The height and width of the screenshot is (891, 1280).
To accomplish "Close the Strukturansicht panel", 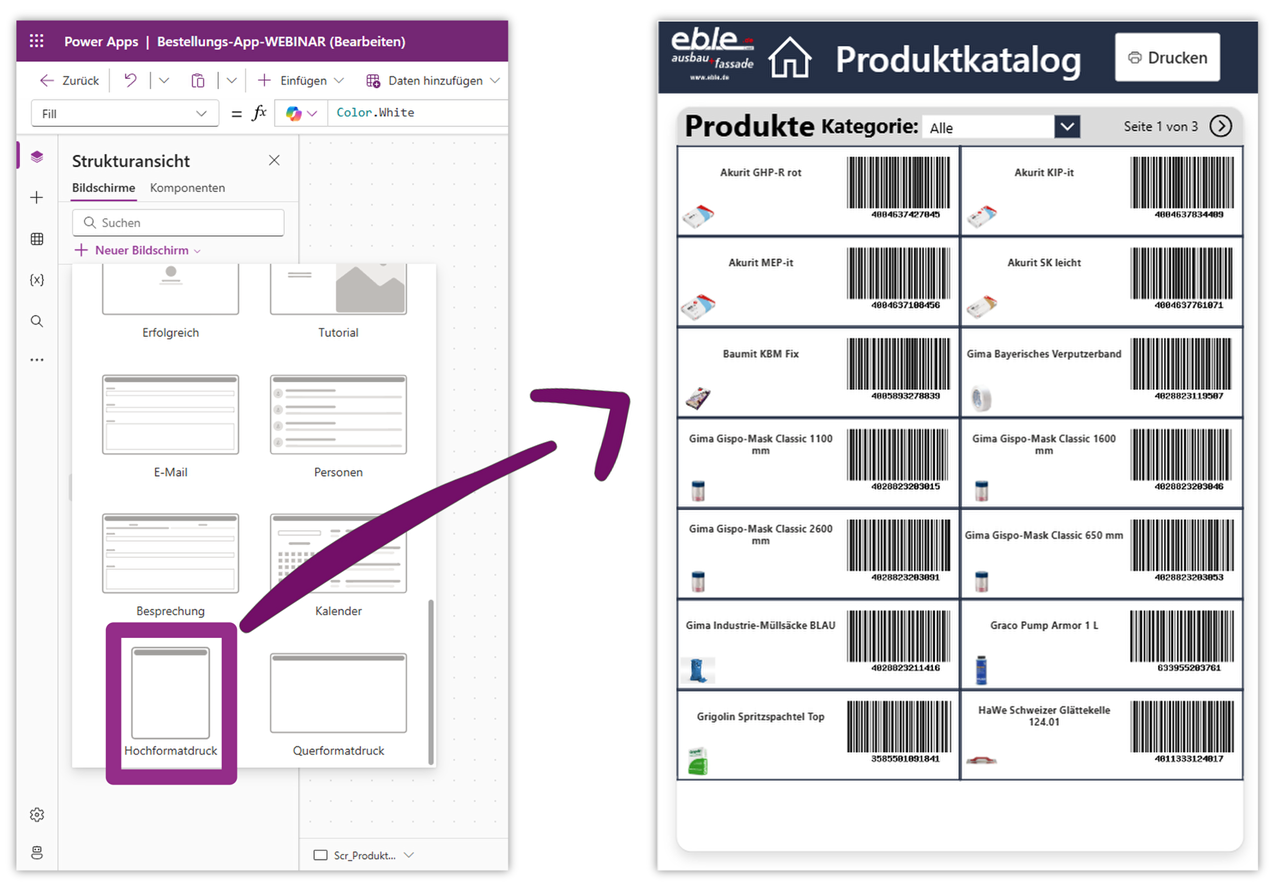I will point(274,160).
